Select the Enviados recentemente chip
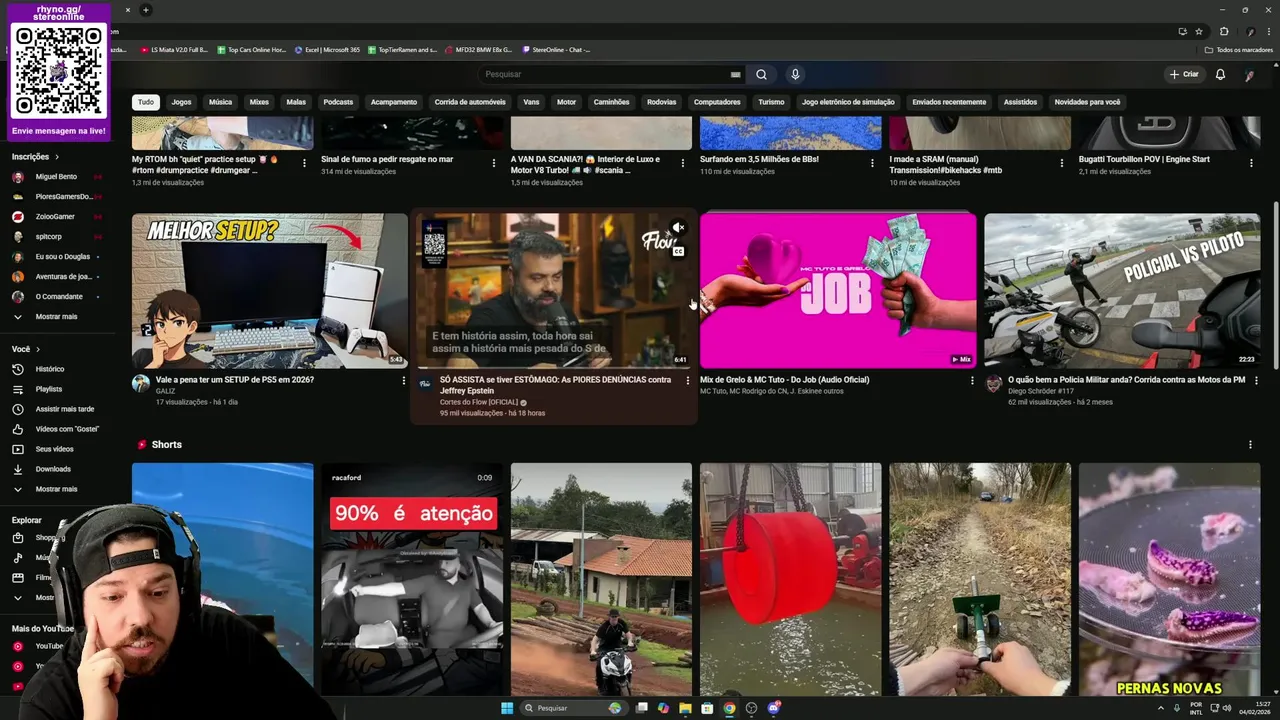Viewport: 1280px width, 720px height. (x=949, y=102)
